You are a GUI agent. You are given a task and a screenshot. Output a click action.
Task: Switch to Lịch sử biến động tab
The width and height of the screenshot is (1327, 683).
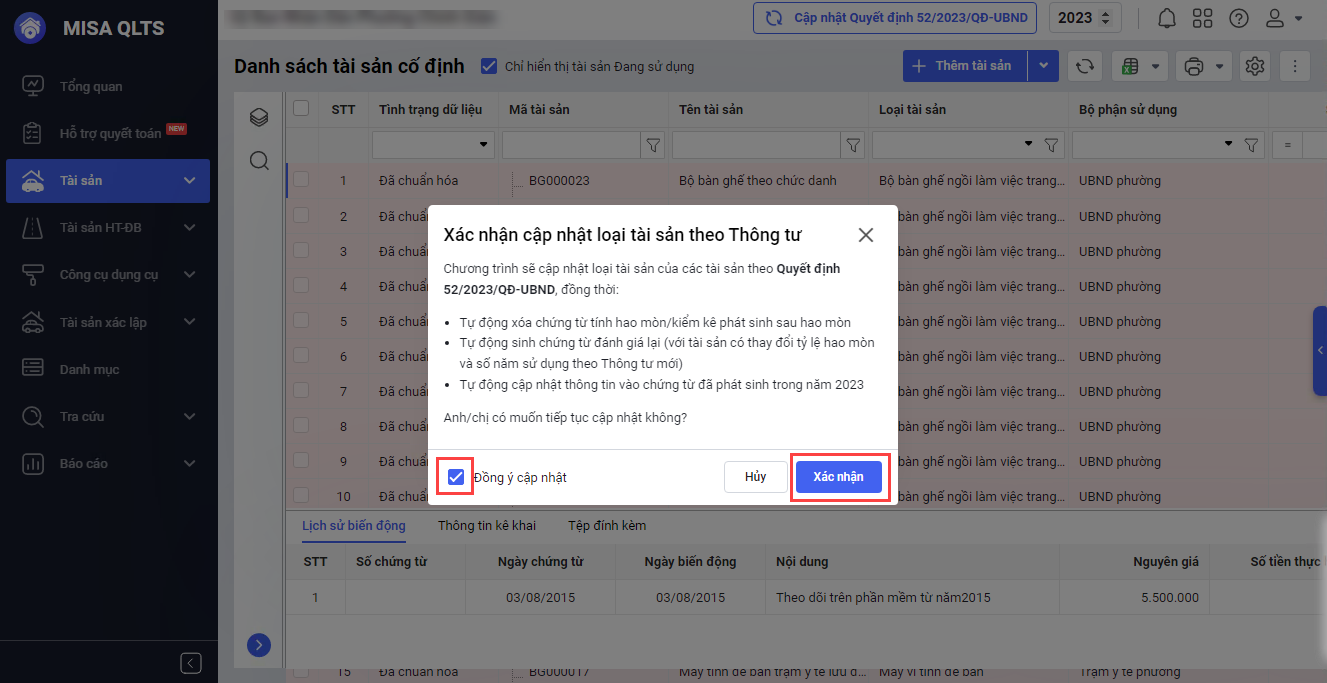pos(354,526)
